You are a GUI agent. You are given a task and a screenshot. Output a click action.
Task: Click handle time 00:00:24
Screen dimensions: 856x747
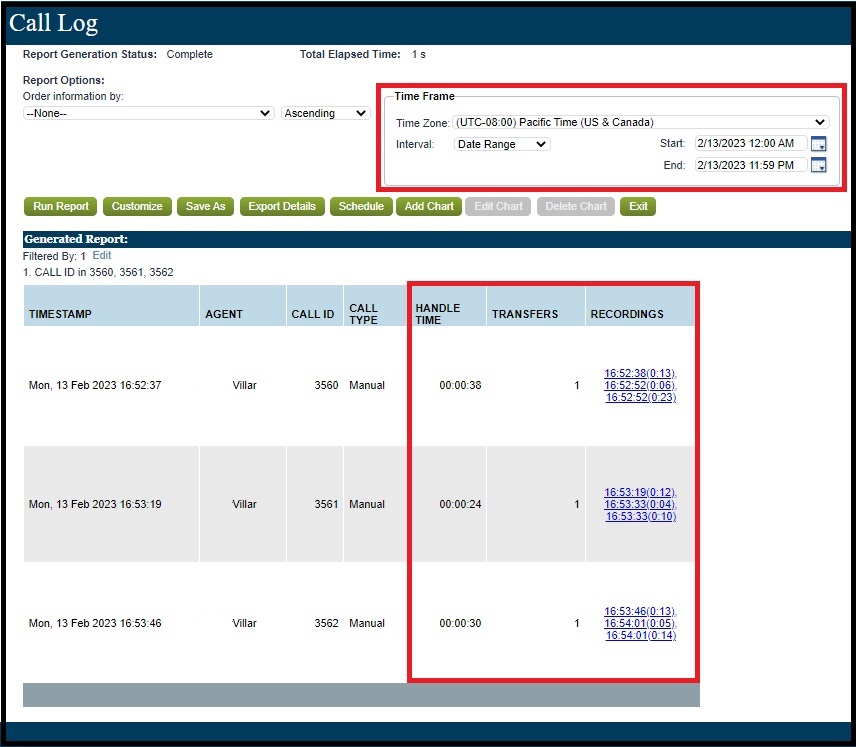[460, 505]
